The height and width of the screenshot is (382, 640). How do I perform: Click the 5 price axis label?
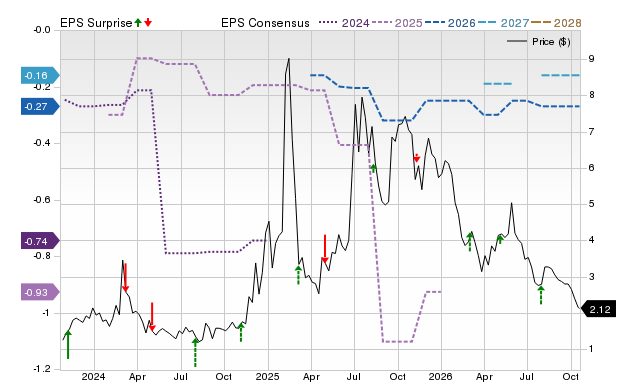pos(591,204)
